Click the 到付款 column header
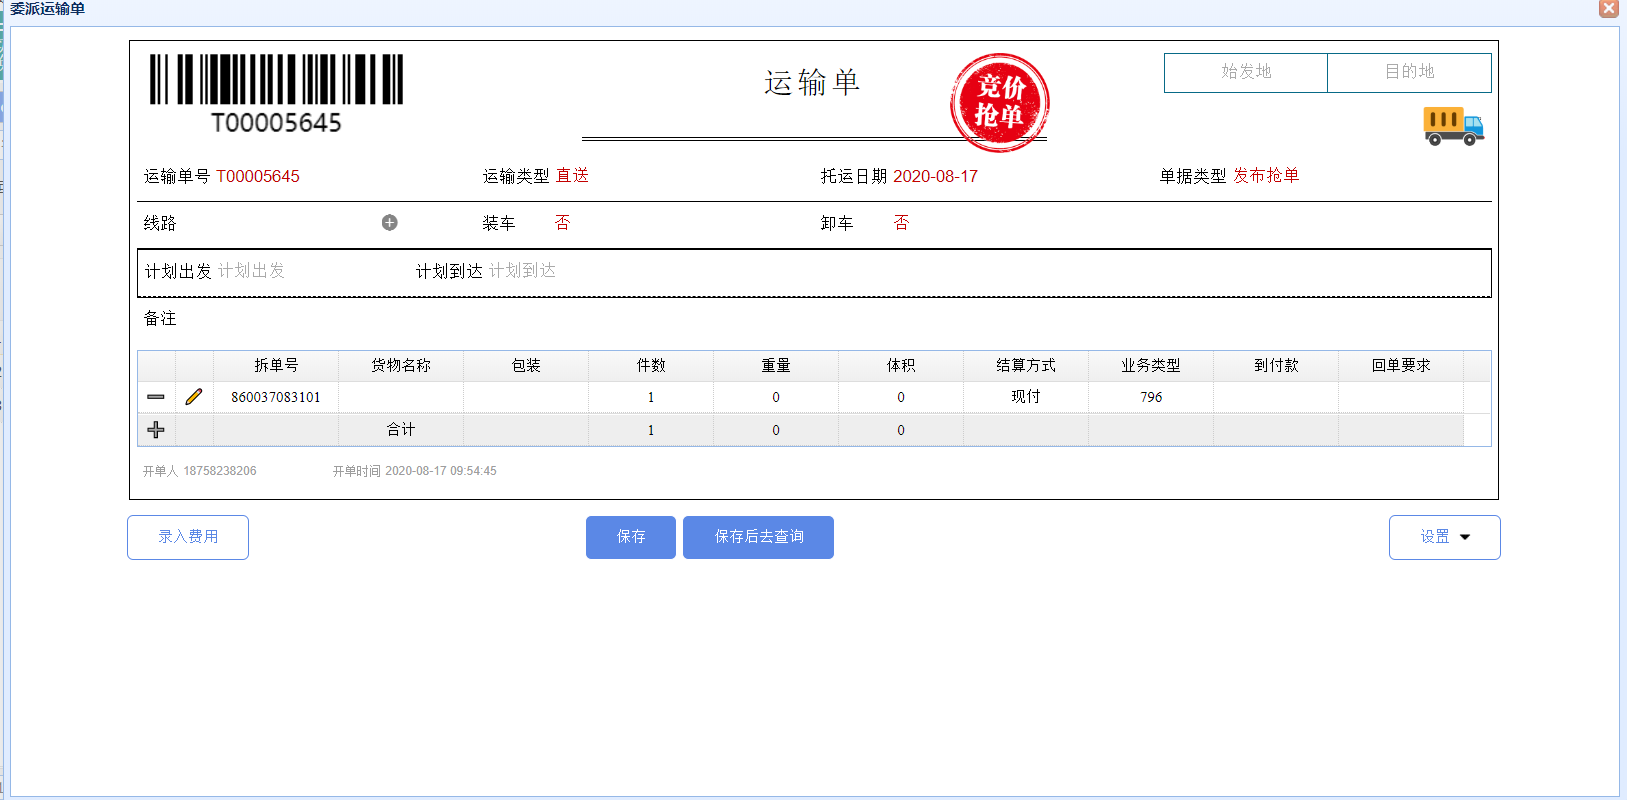The image size is (1627, 800). tap(1276, 366)
